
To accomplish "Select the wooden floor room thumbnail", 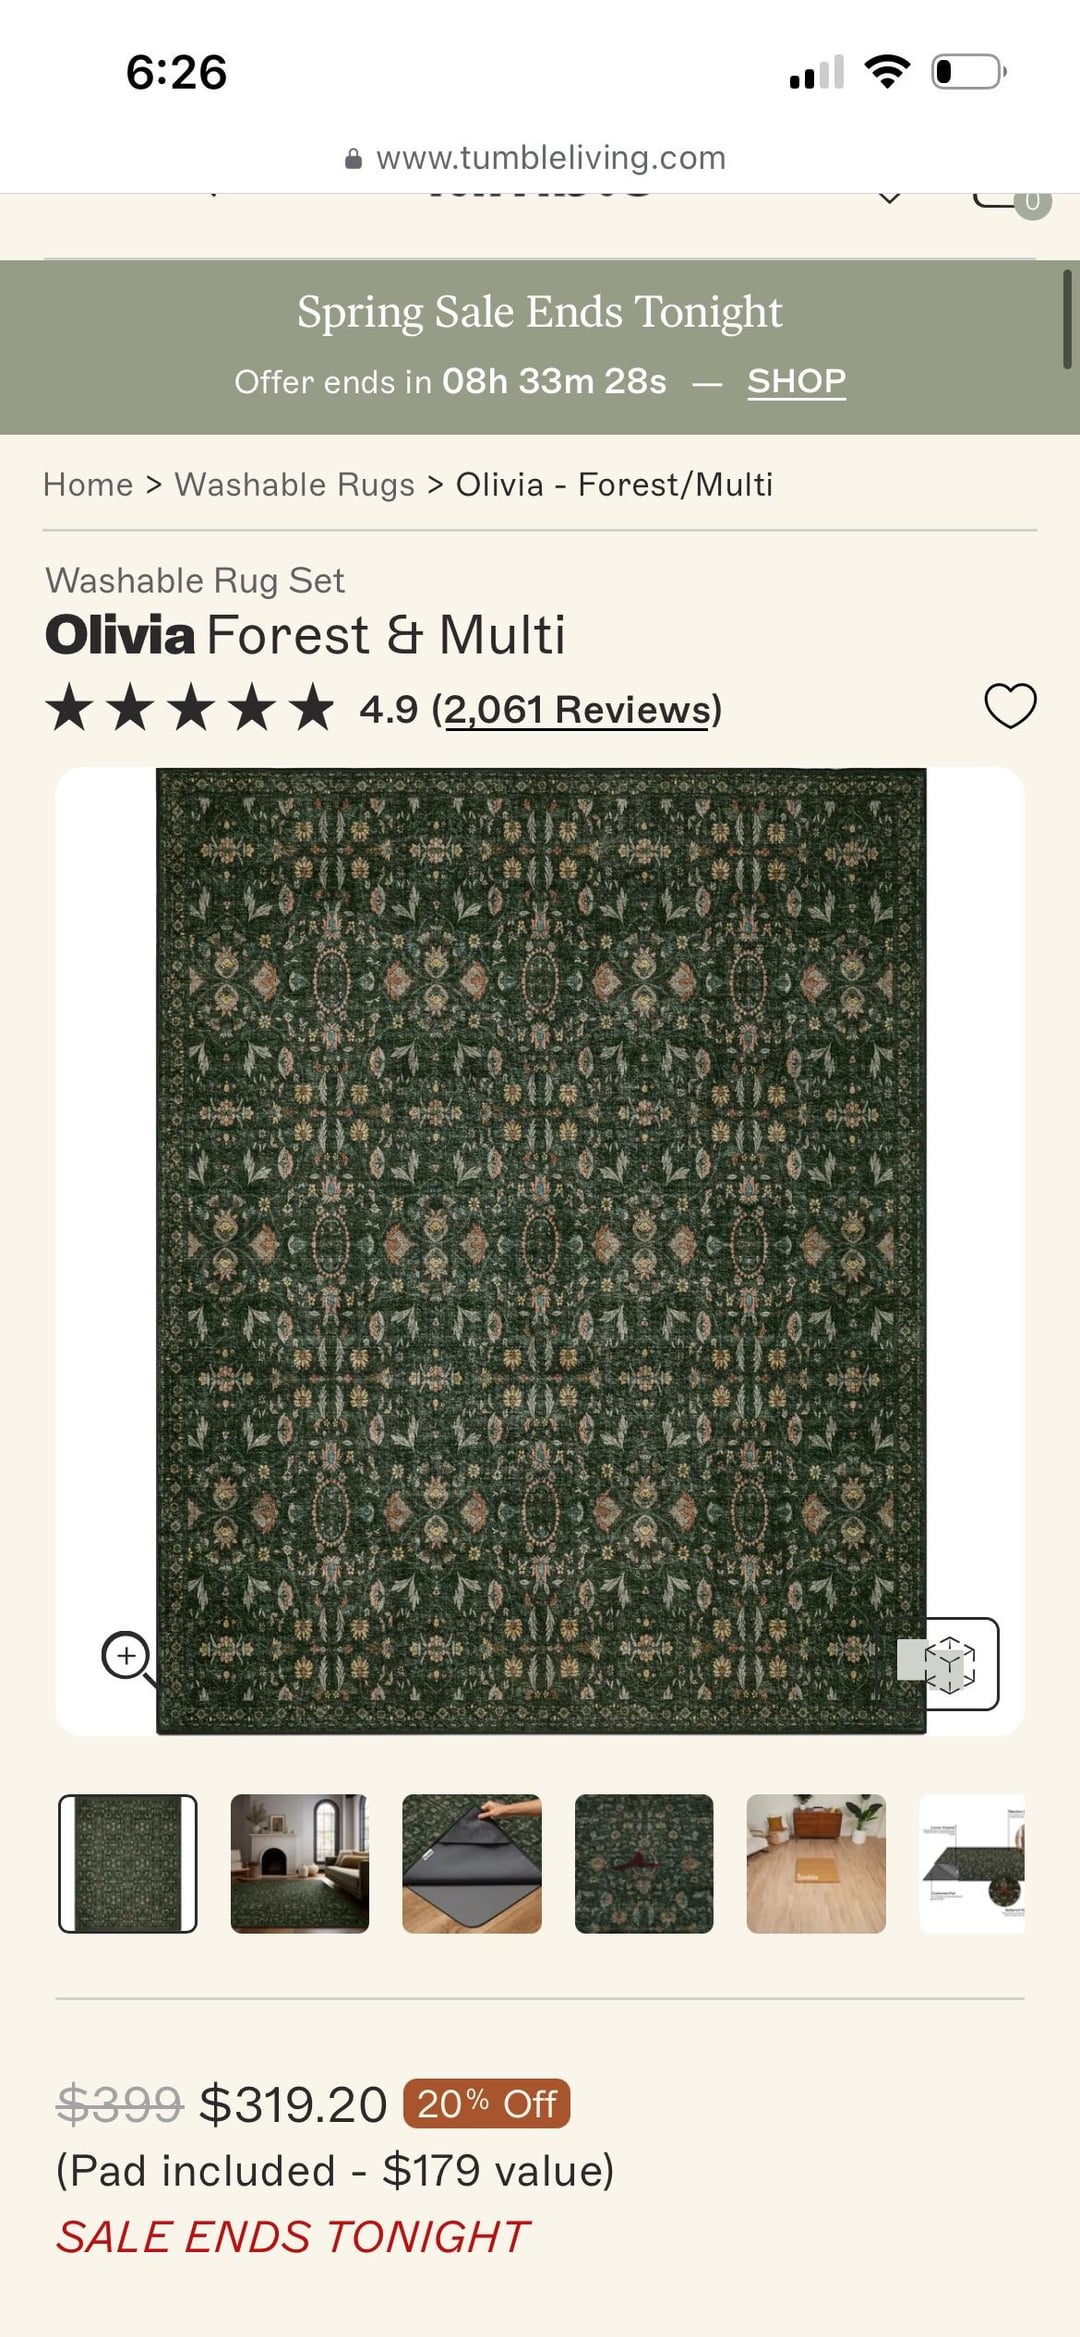I will tap(816, 1863).
